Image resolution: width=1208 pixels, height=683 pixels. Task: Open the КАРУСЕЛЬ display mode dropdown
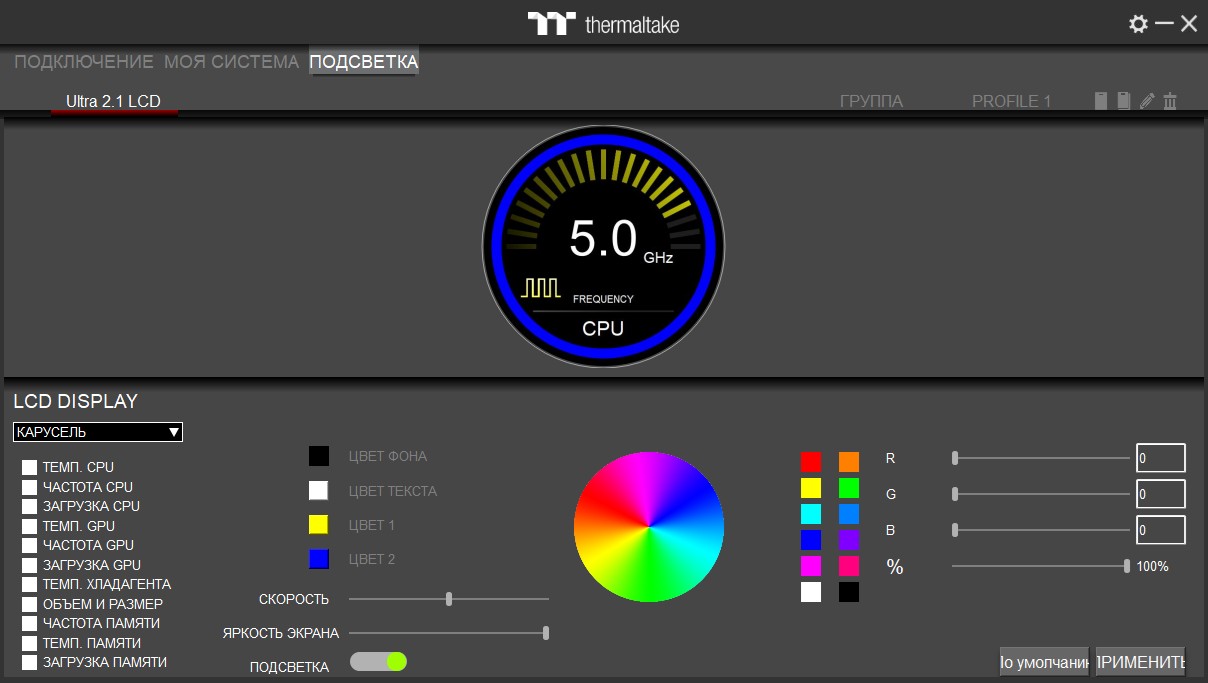click(x=98, y=432)
